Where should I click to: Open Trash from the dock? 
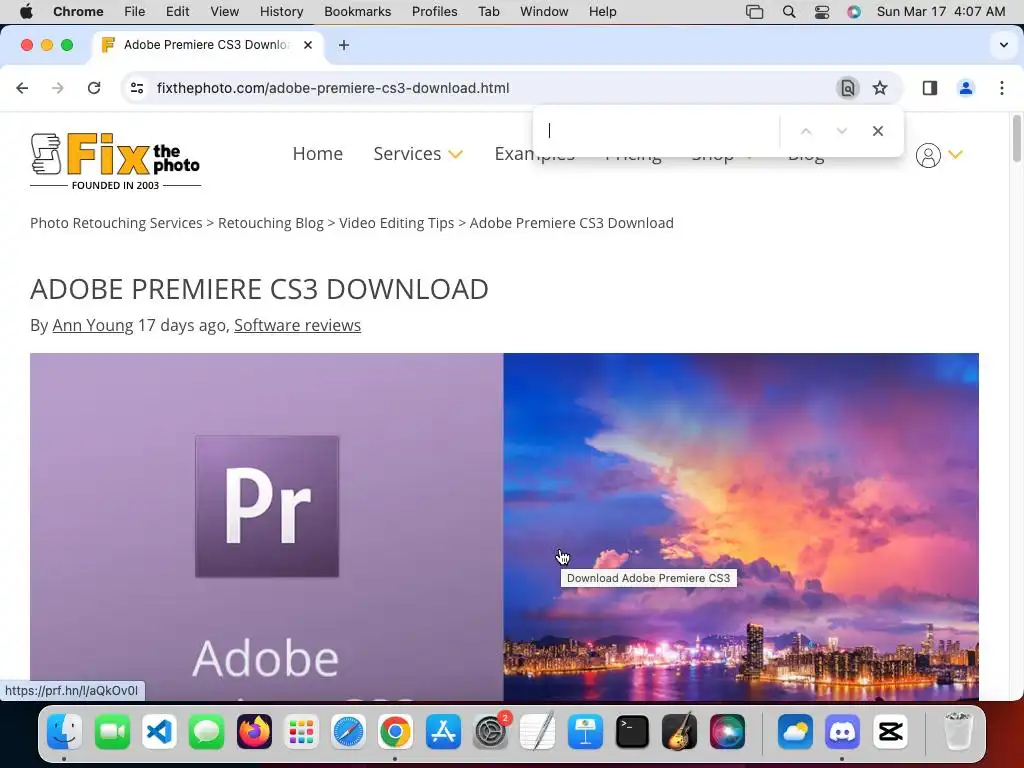pyautogui.click(x=957, y=731)
